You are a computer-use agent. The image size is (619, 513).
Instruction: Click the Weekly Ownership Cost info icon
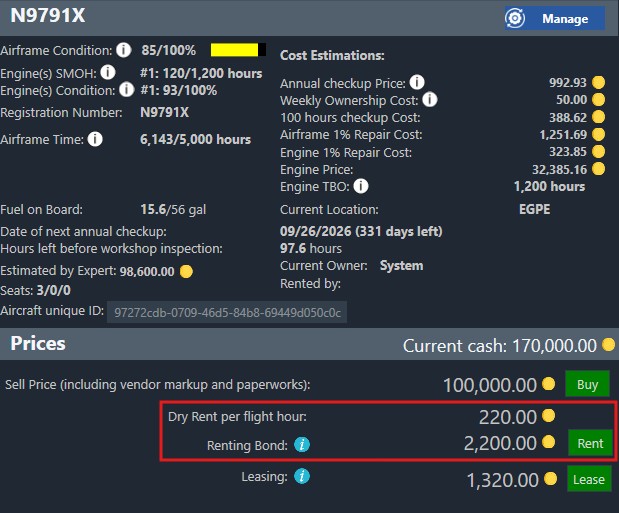pyautogui.click(x=429, y=100)
